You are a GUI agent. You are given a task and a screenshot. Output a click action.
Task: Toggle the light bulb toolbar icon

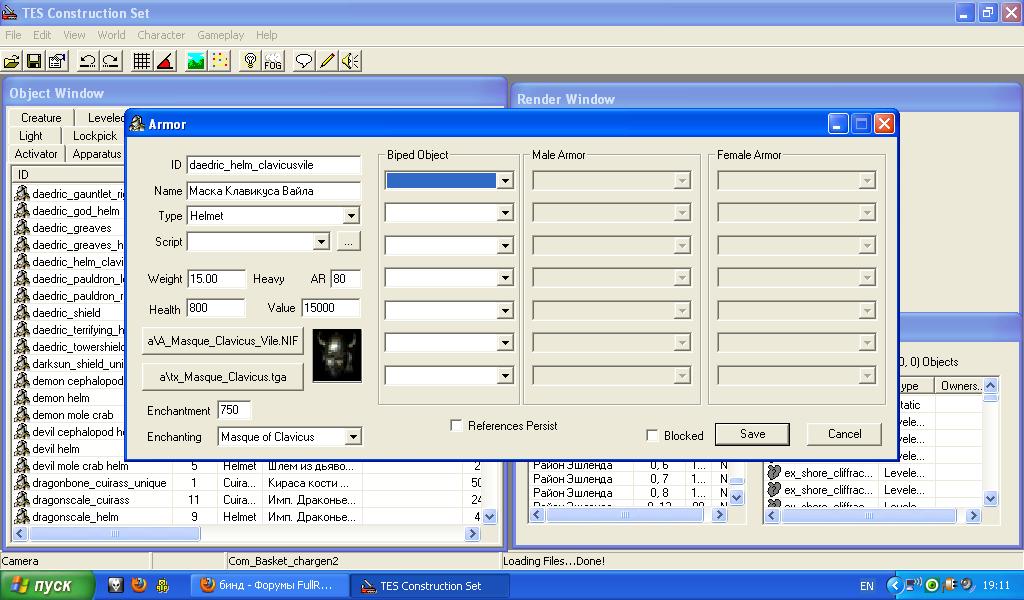pyautogui.click(x=251, y=61)
